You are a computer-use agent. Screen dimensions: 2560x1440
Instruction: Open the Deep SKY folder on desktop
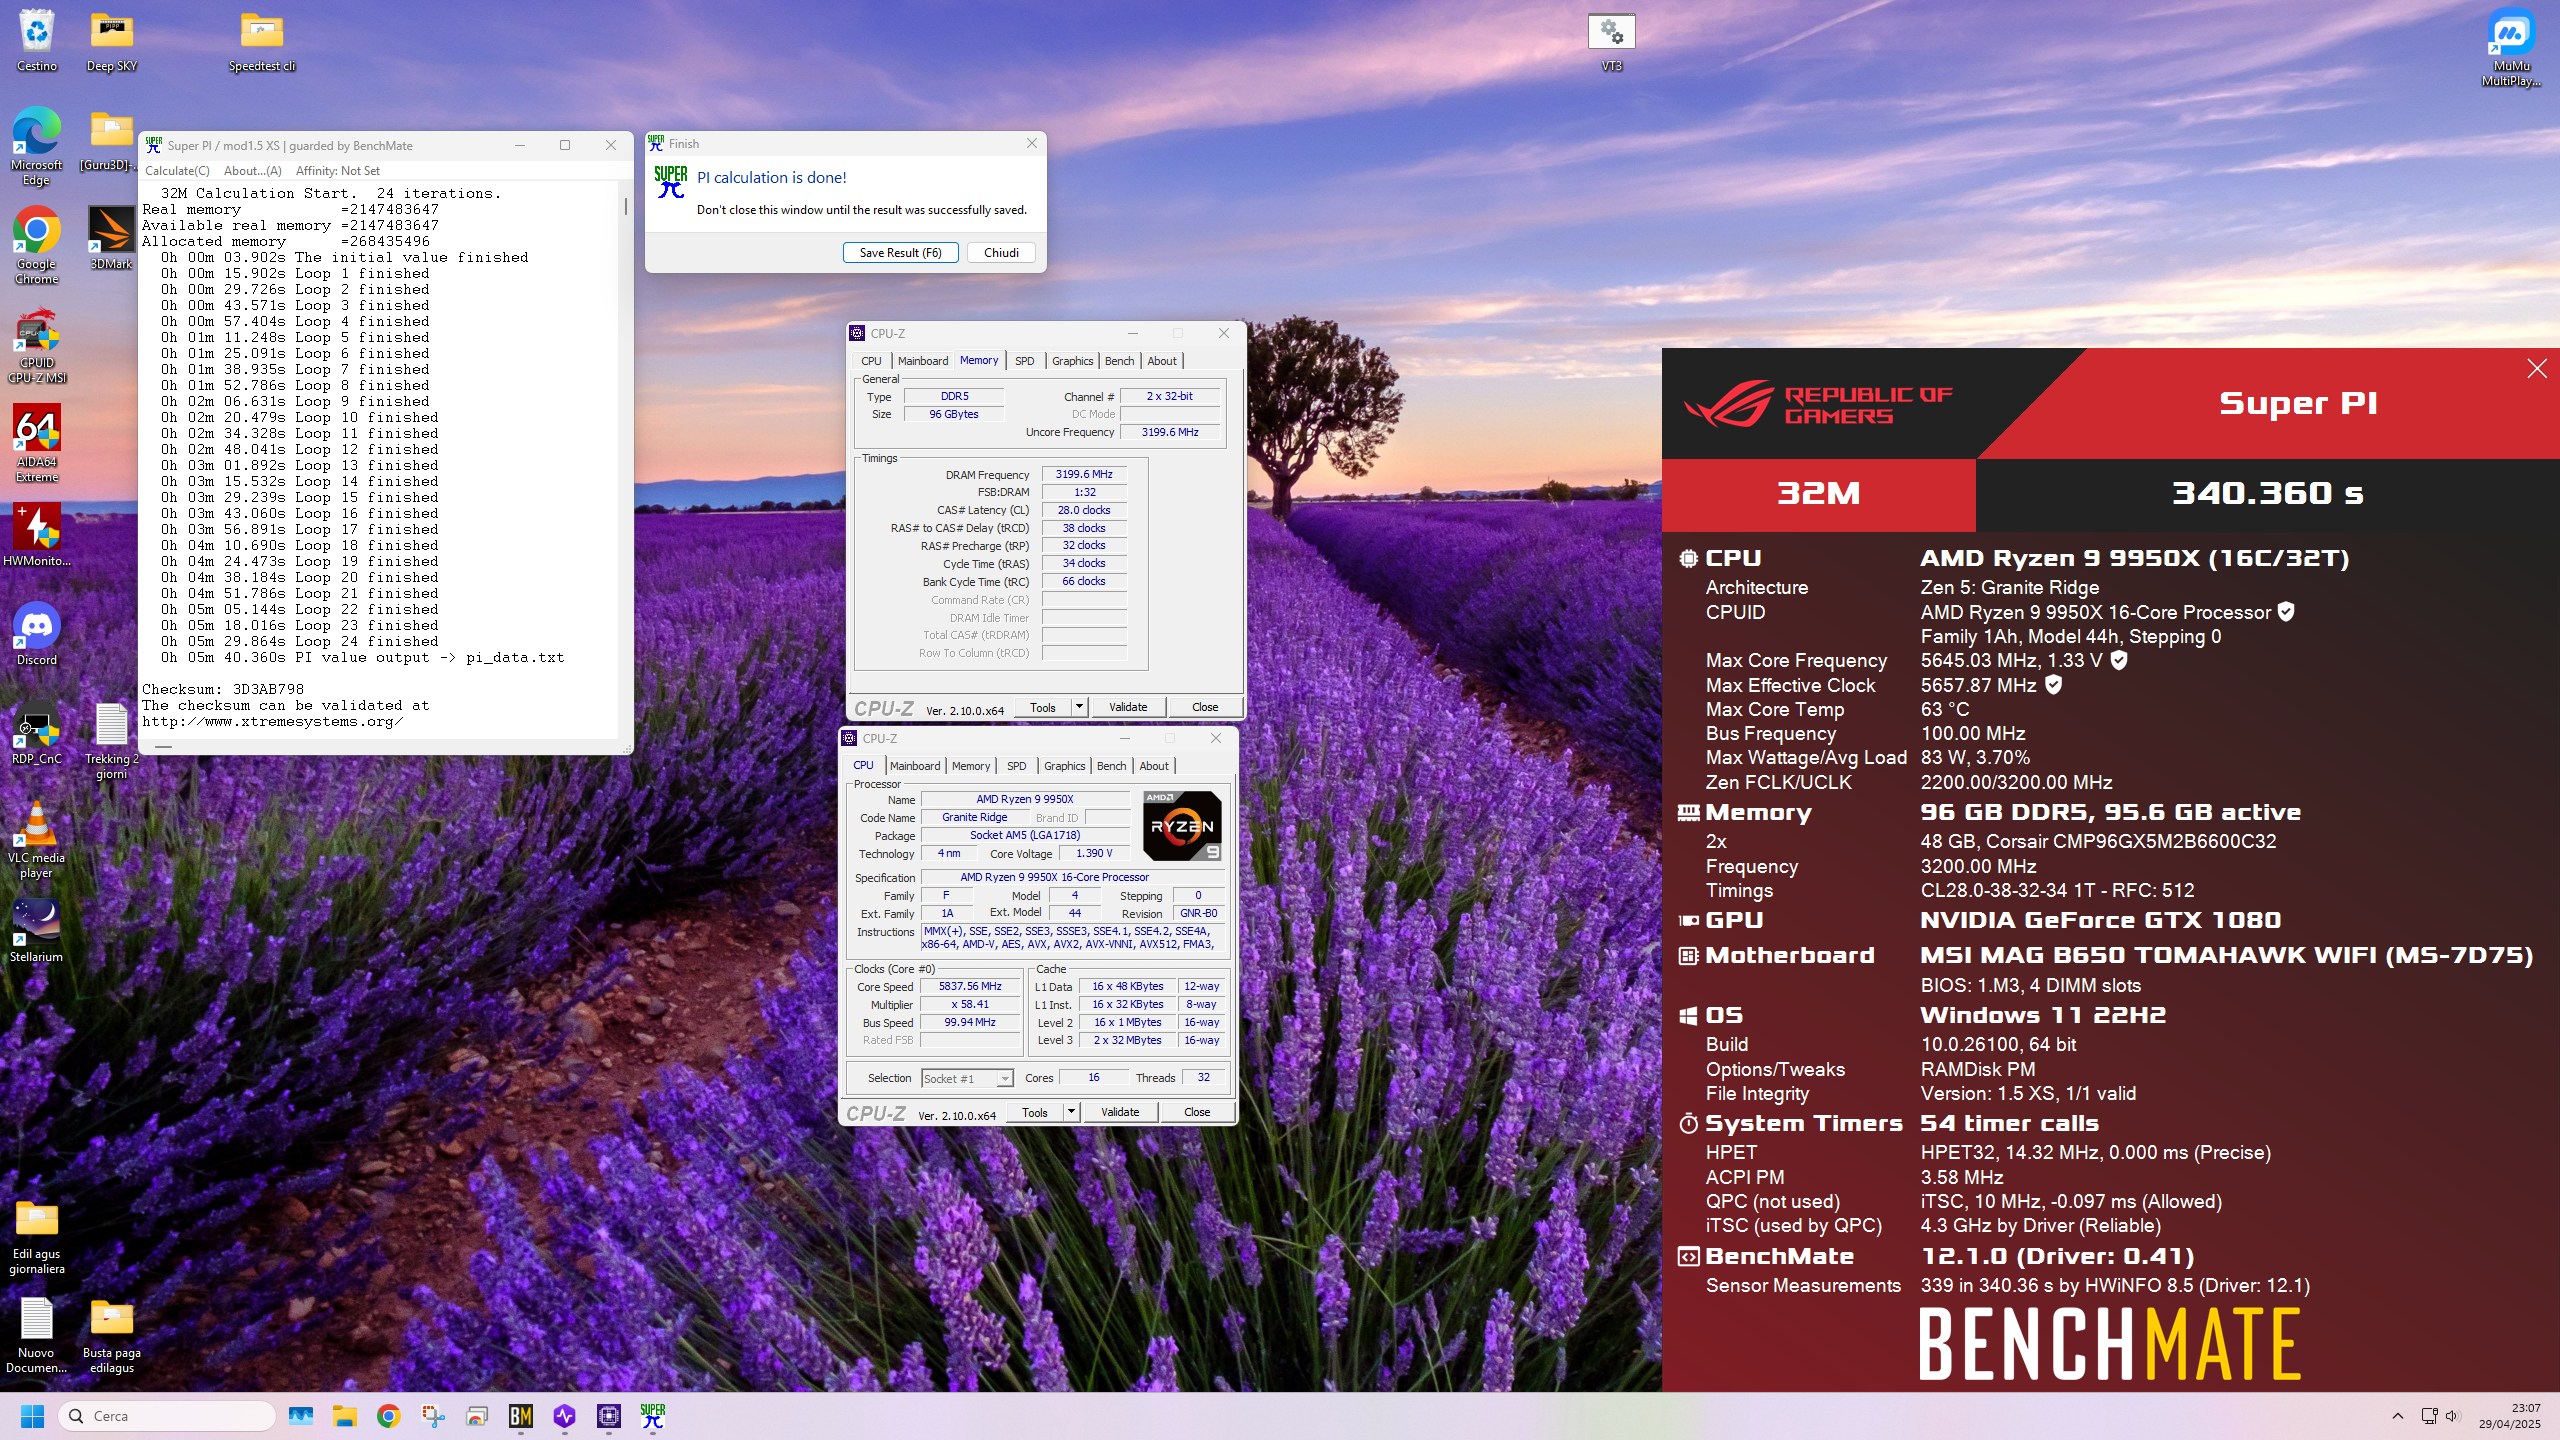point(112,40)
